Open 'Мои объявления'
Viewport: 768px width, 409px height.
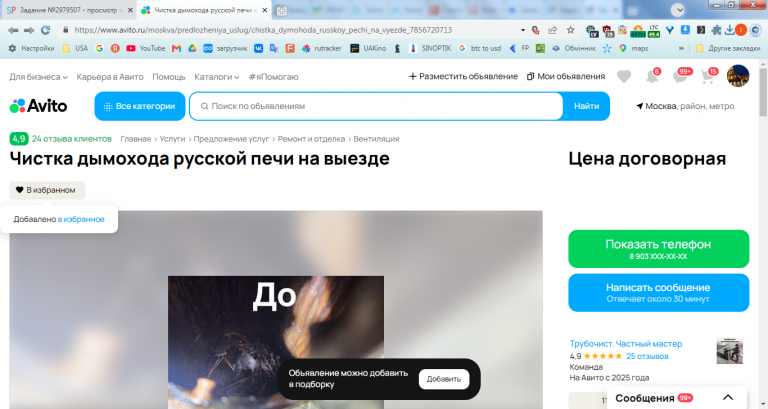(566, 76)
